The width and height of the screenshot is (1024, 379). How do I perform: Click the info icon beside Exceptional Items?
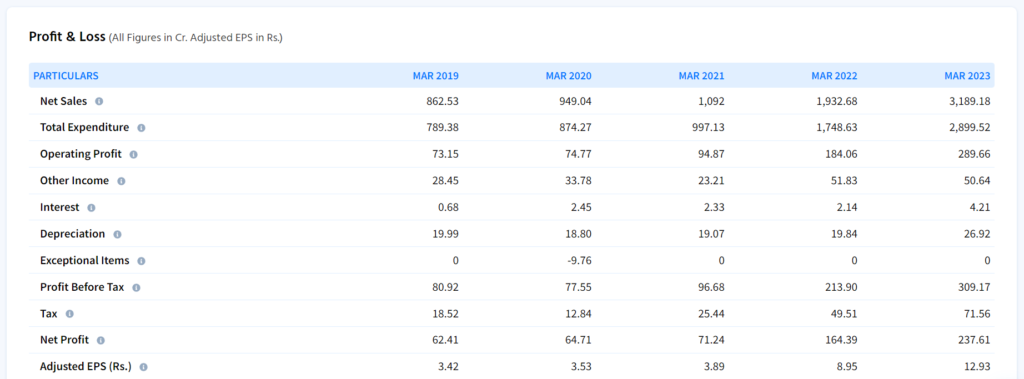coord(142,261)
